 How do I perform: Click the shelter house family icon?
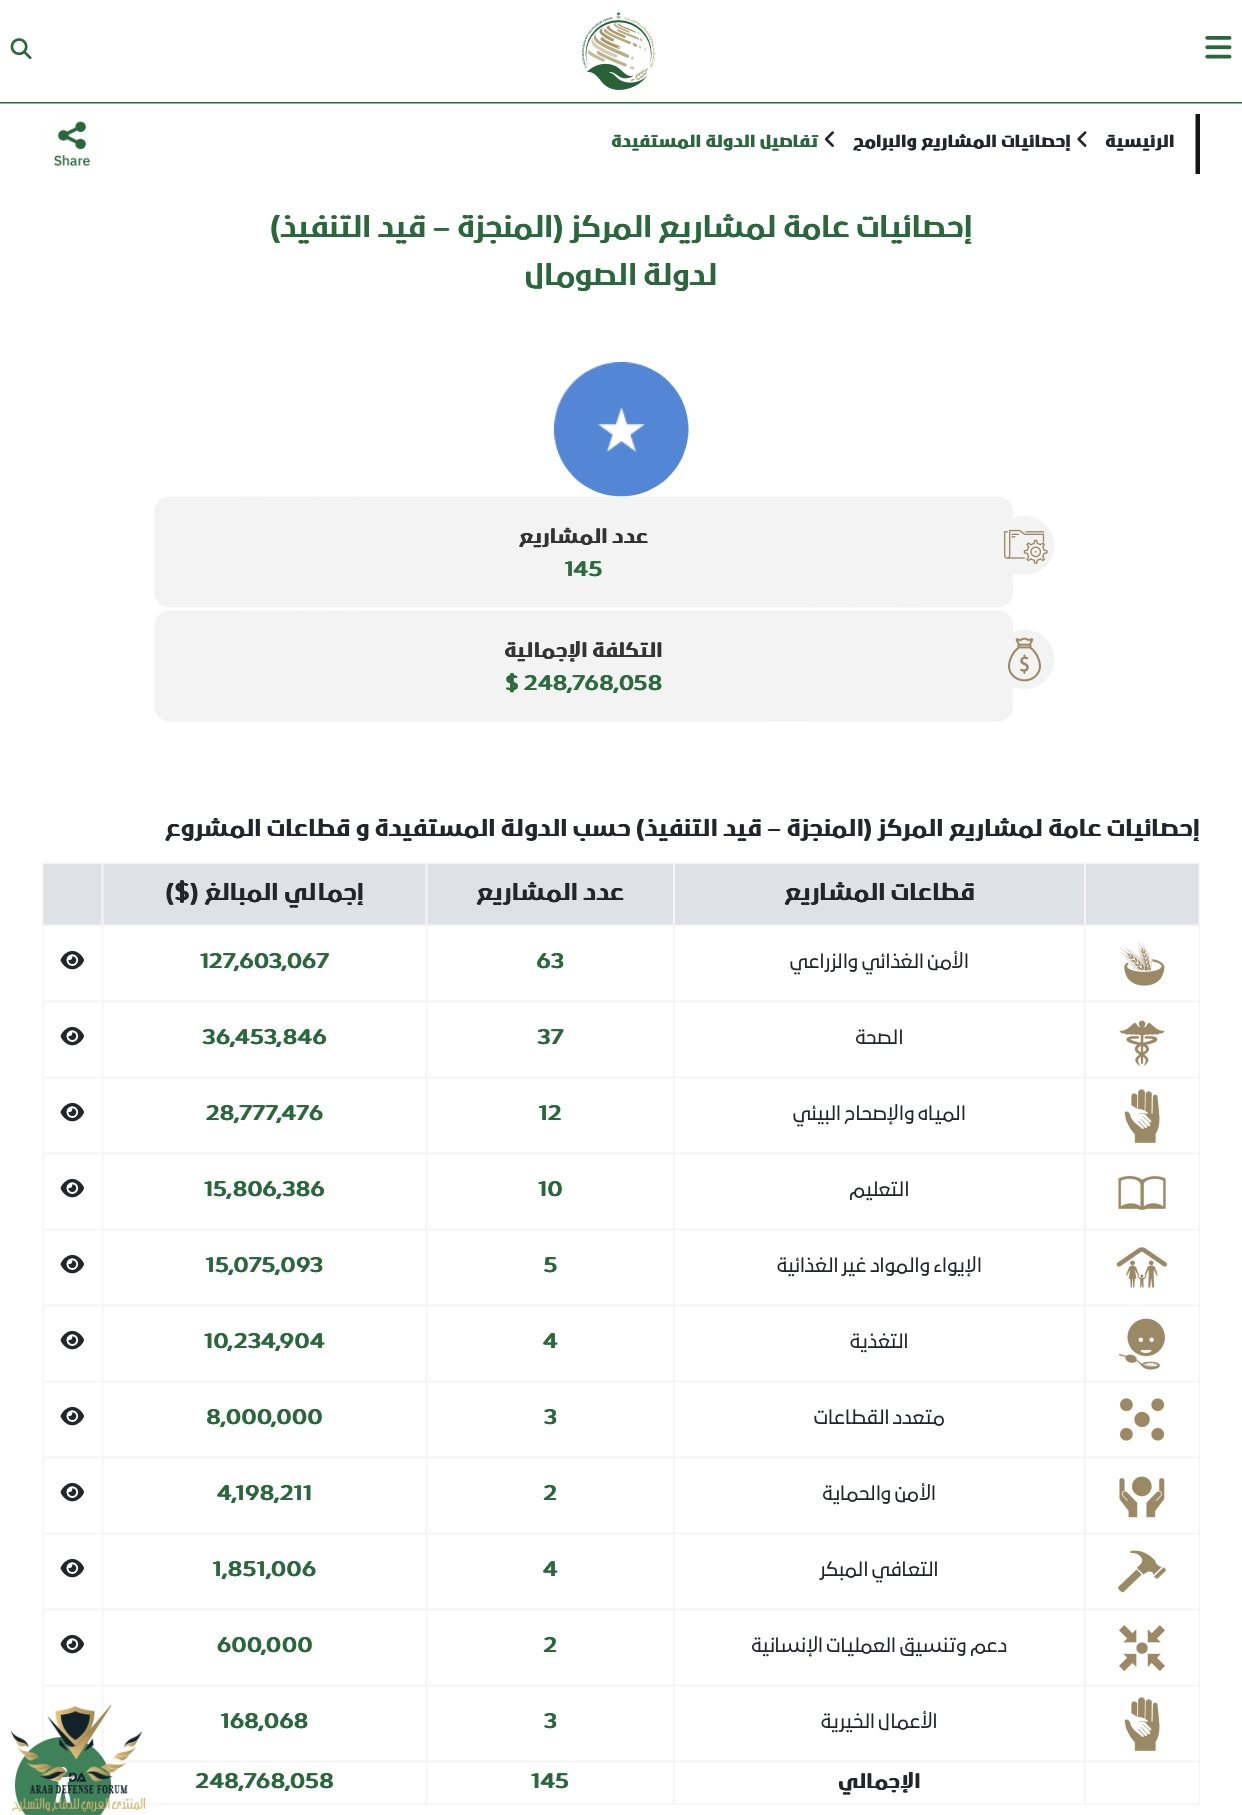(1142, 1268)
